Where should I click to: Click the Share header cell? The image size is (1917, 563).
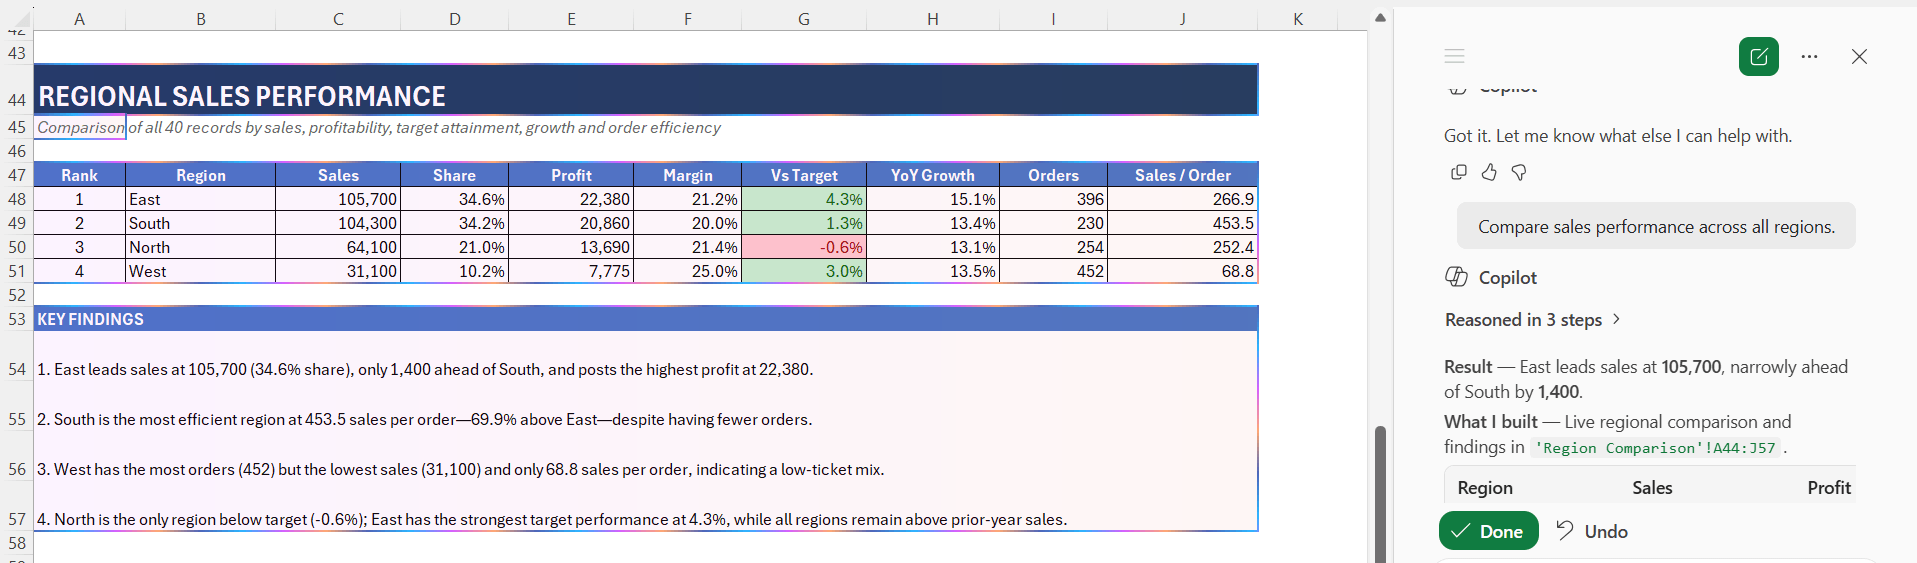(x=454, y=175)
